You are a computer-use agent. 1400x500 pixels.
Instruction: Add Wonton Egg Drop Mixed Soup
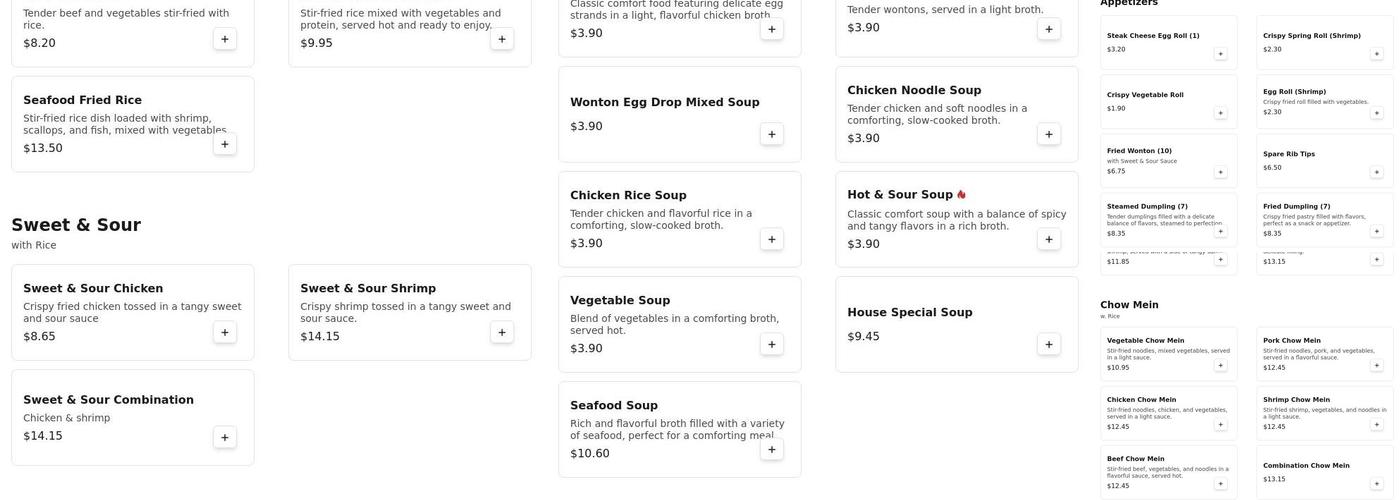click(772, 134)
